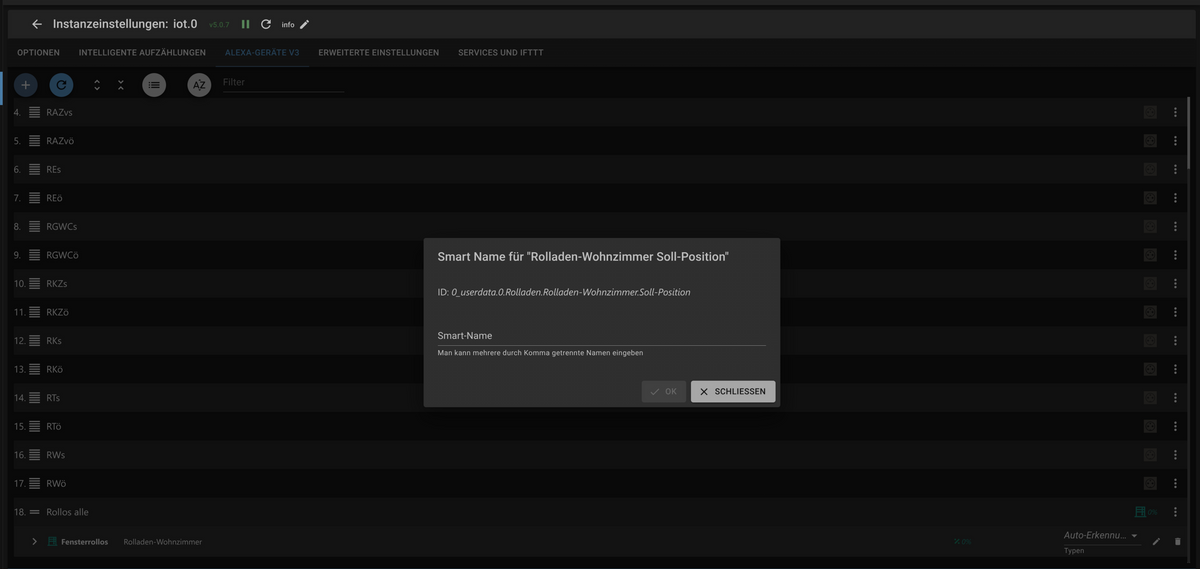
Task: Open three-dot menu for RKs row
Action: pos(1176,340)
